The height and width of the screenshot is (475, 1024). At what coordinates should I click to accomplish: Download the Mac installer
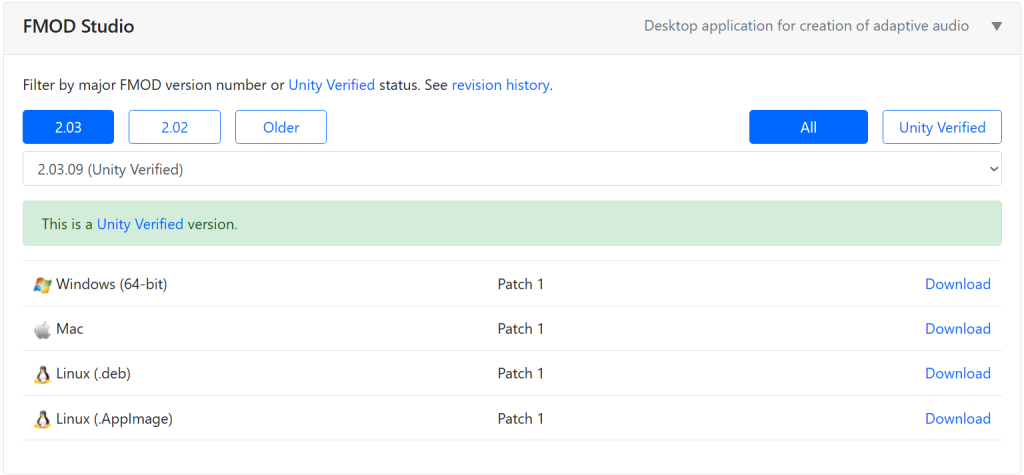[958, 329]
